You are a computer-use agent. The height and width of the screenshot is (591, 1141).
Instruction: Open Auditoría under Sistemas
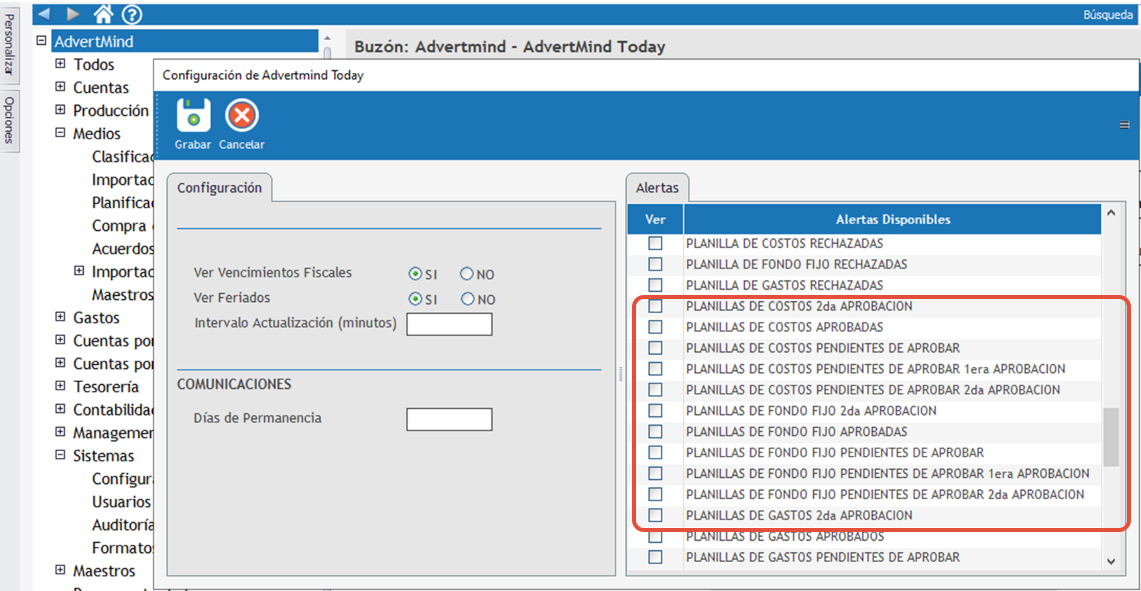[123, 524]
